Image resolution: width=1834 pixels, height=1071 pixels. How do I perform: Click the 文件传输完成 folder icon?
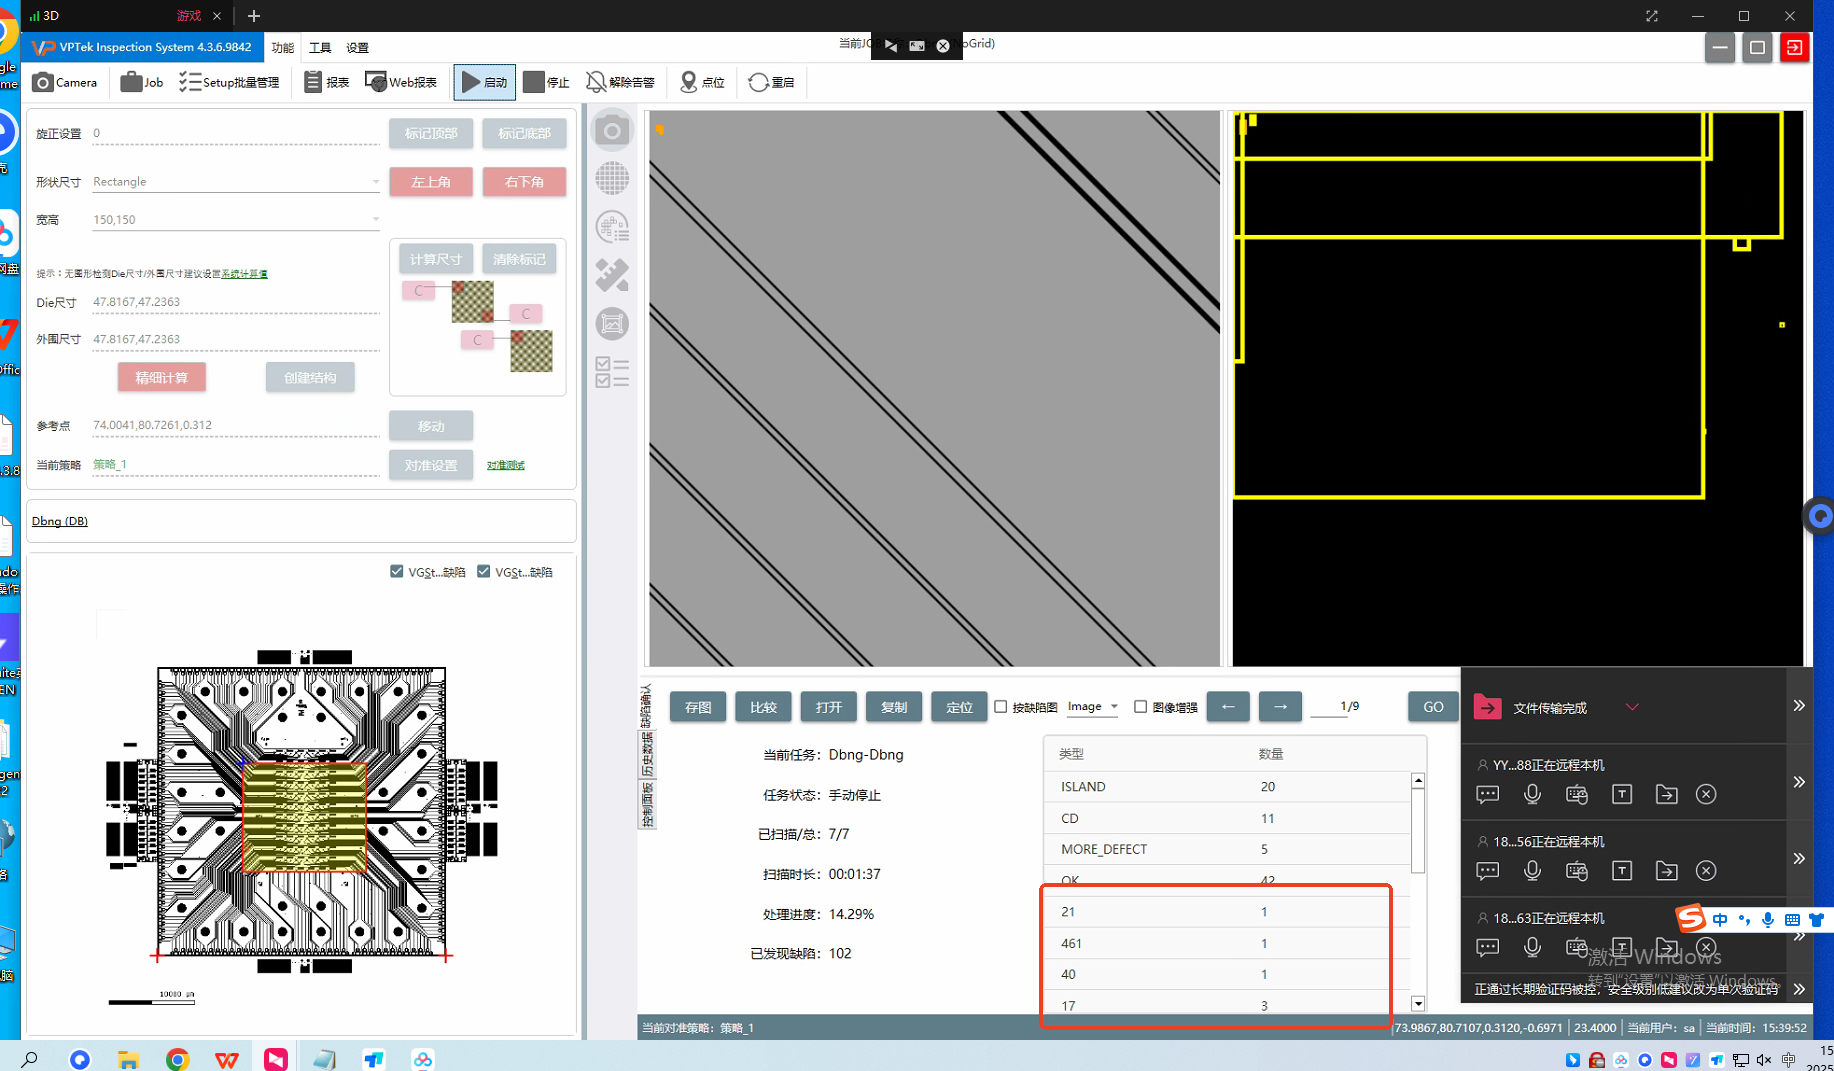[1487, 707]
